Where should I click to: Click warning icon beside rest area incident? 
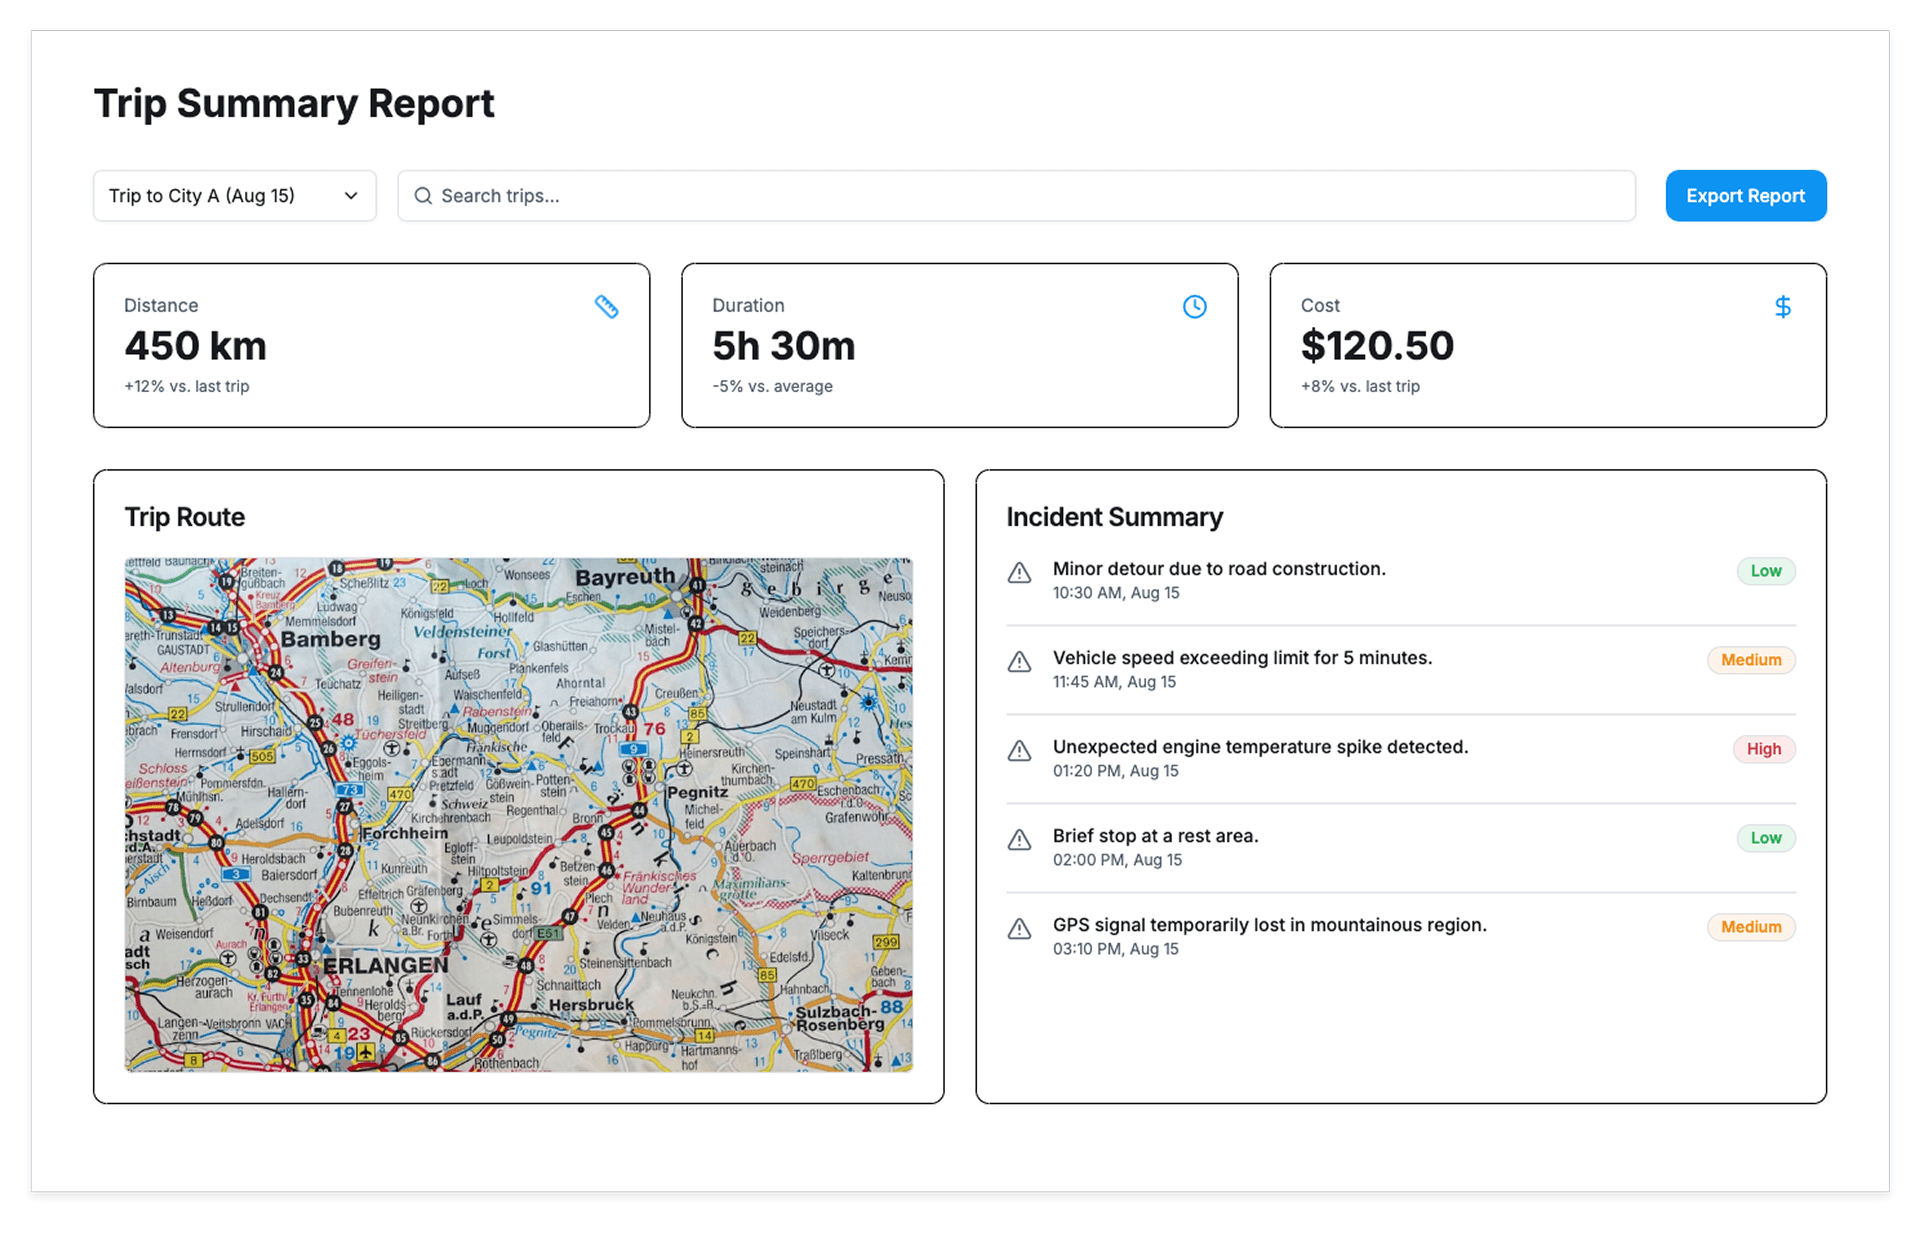pyautogui.click(x=1019, y=840)
